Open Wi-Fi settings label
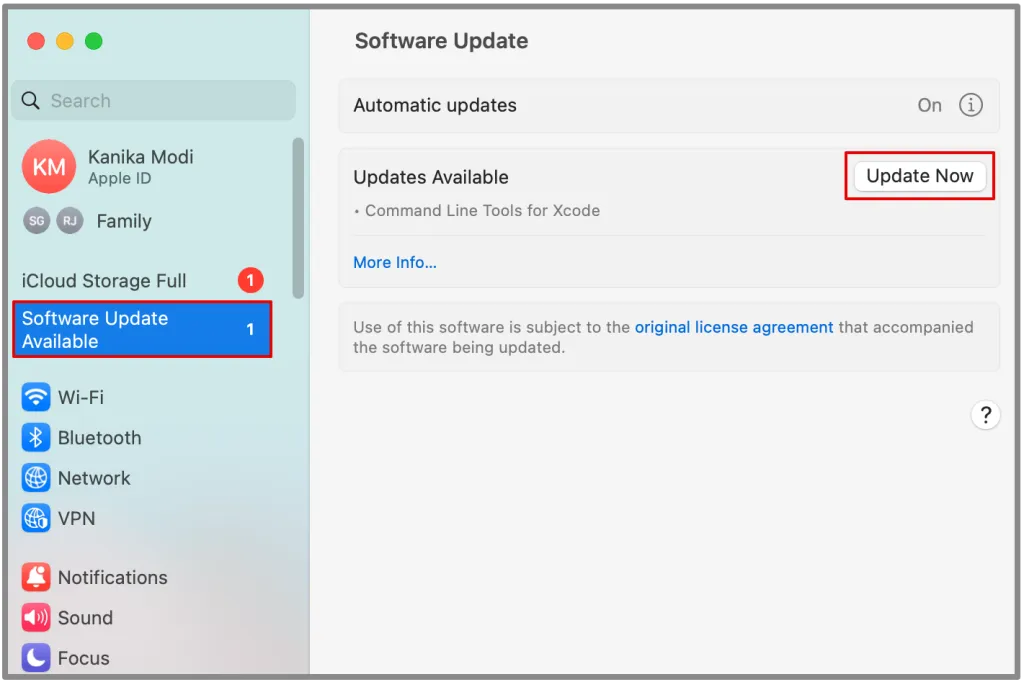The image size is (1024, 682). (81, 397)
